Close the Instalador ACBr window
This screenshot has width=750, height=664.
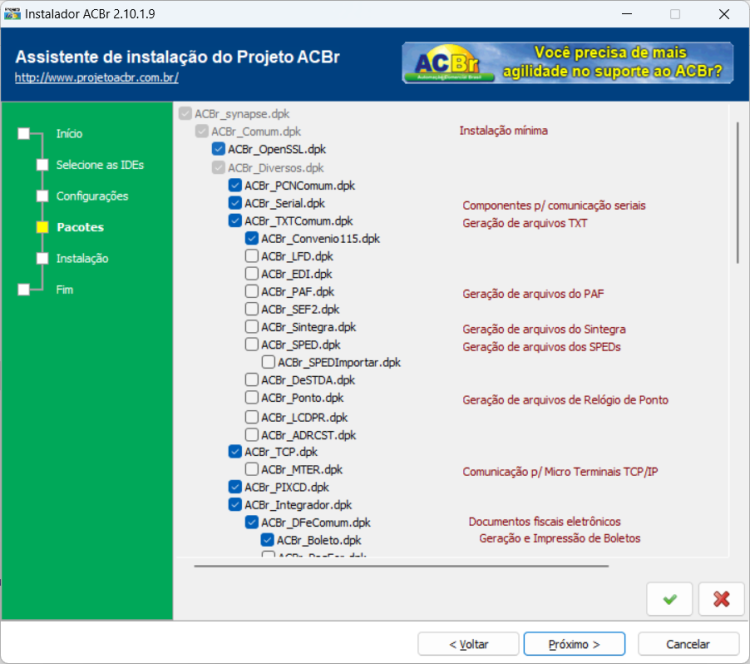(x=724, y=14)
